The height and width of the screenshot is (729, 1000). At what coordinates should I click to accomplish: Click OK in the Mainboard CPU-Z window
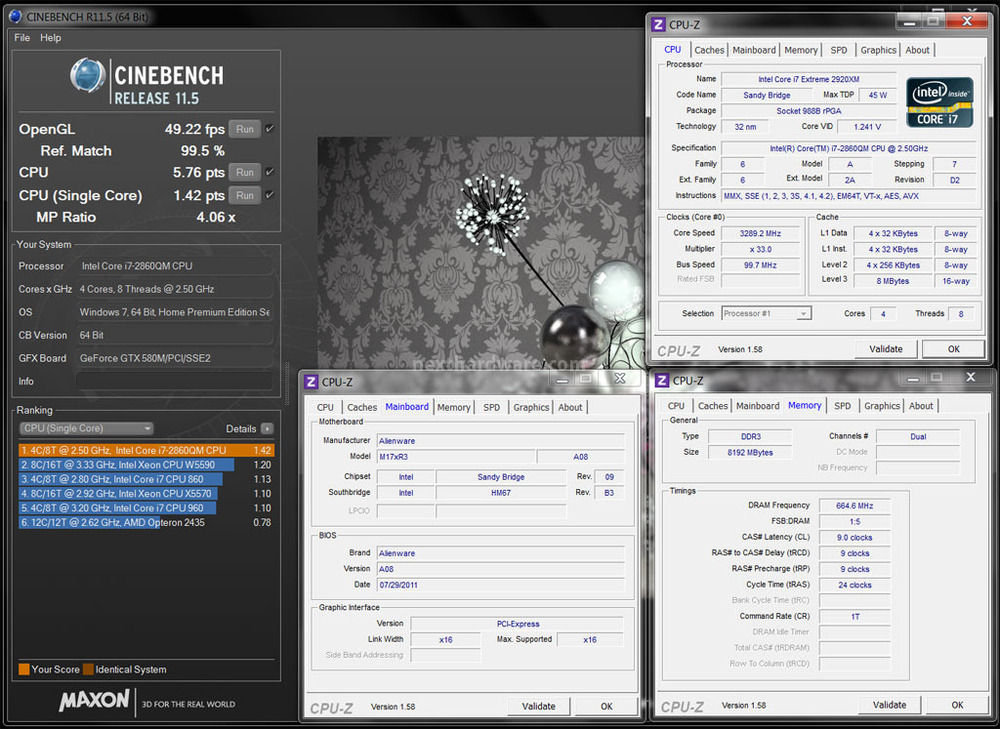(x=607, y=706)
